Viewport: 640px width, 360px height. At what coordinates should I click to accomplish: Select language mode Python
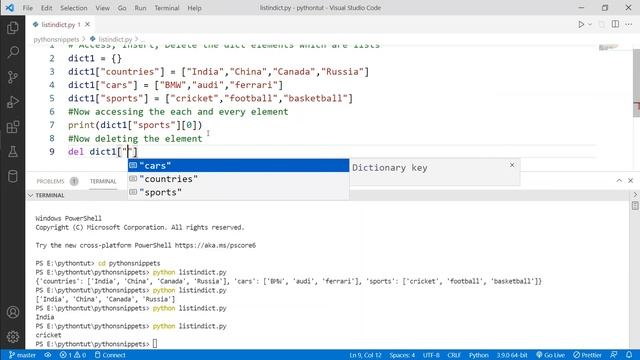(479, 355)
